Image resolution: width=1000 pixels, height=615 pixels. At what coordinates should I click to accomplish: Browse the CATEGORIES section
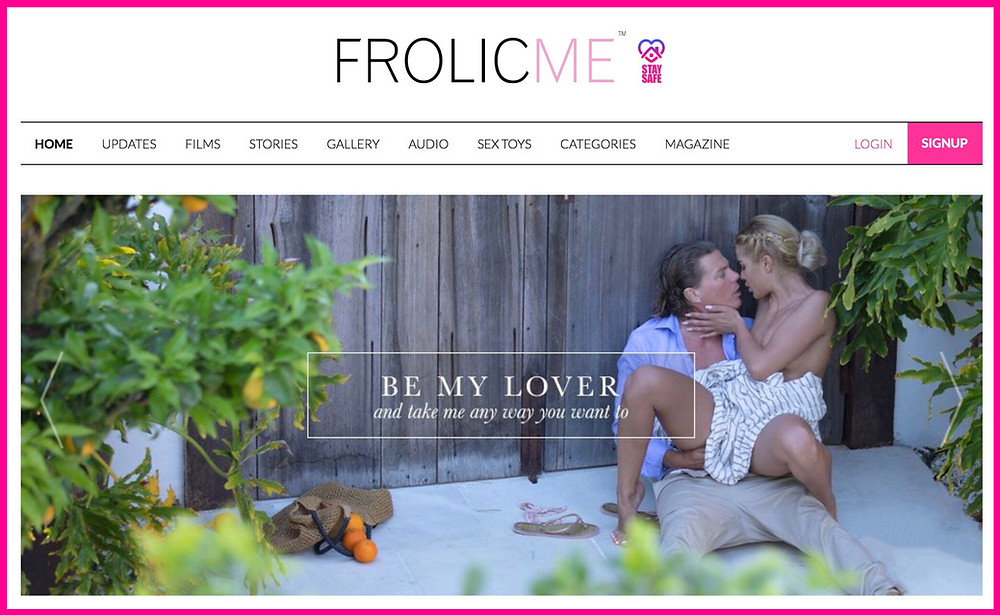(598, 144)
